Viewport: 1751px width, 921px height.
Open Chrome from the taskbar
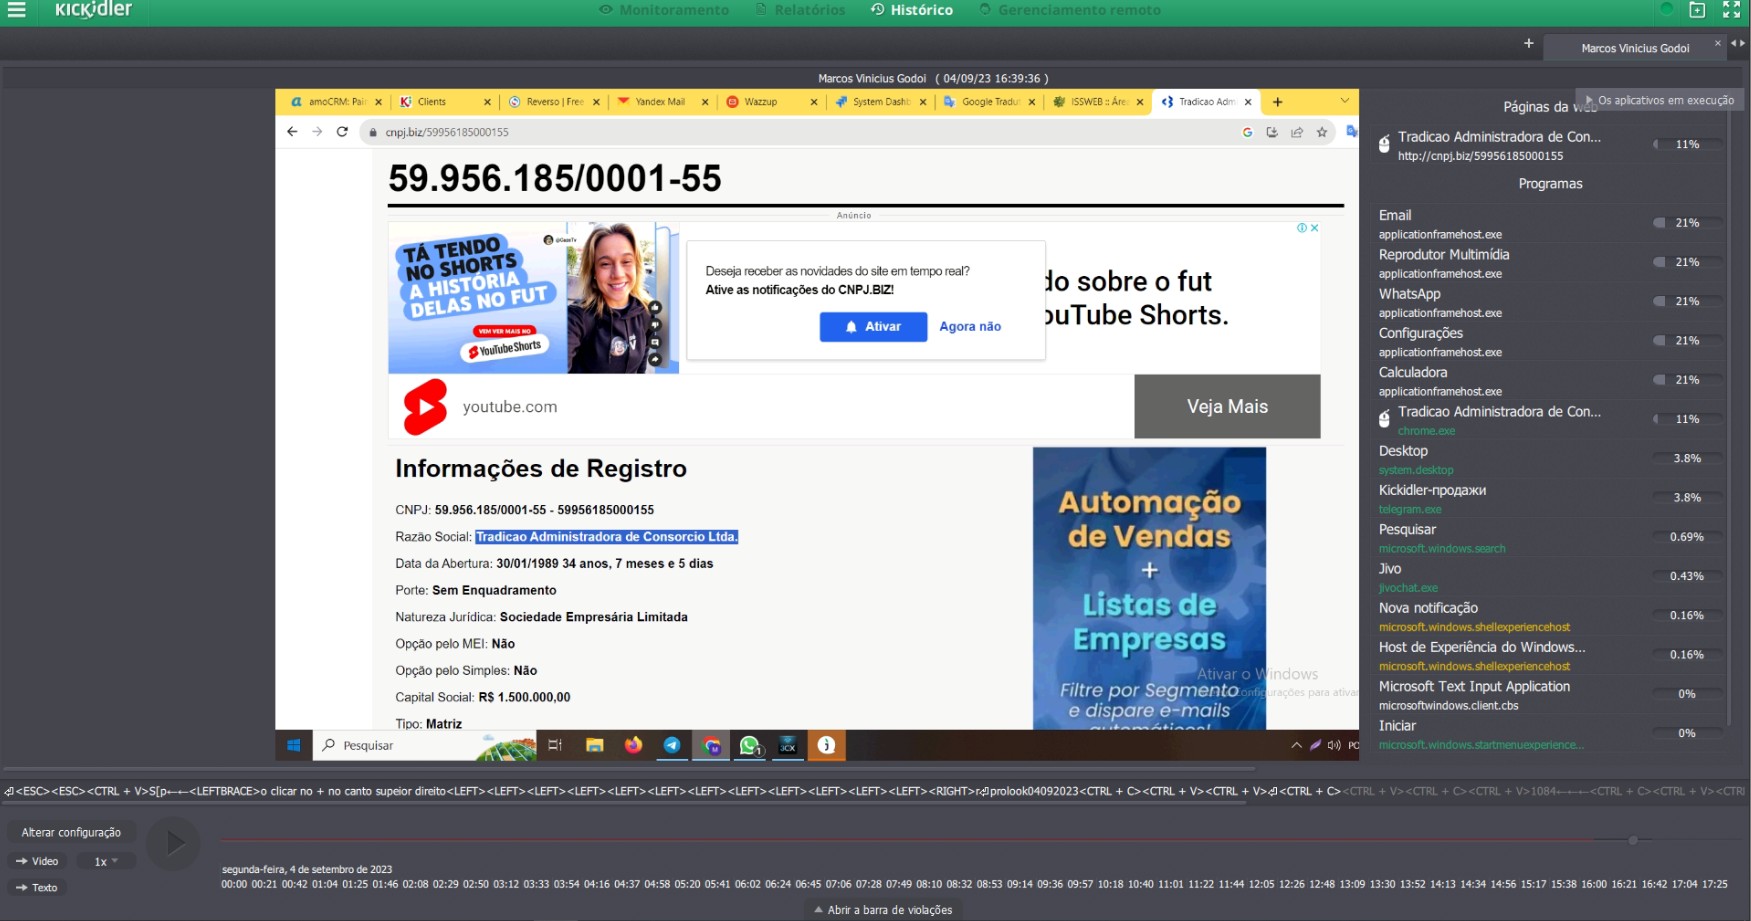(711, 745)
